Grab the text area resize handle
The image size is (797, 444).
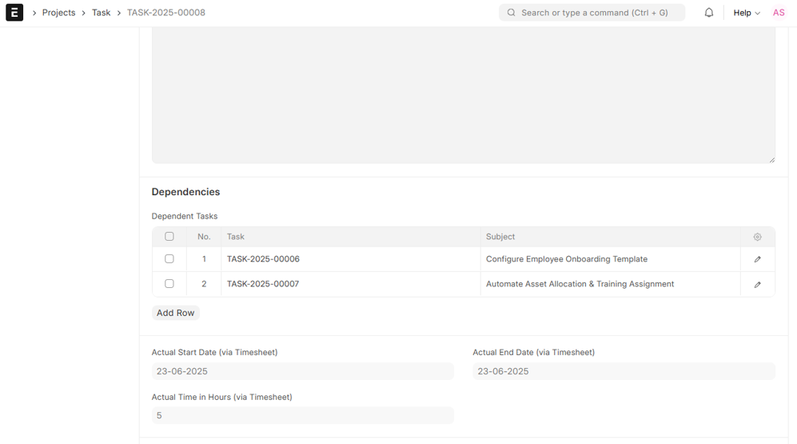[771, 159]
